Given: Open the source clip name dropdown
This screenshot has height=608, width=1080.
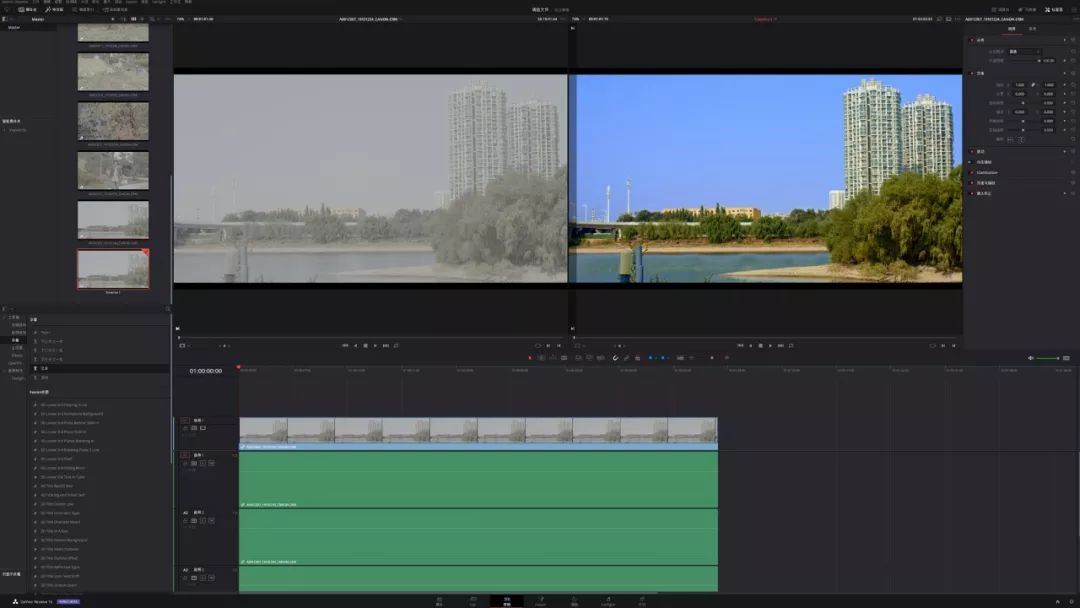Looking at the screenshot, I should 370,19.
